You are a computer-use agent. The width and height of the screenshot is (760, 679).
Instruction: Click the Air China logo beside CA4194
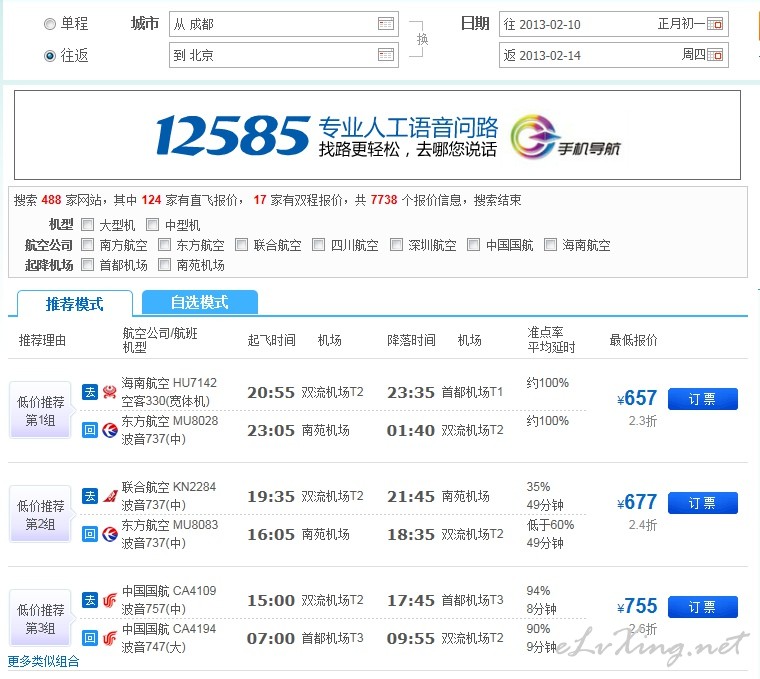click(110, 638)
